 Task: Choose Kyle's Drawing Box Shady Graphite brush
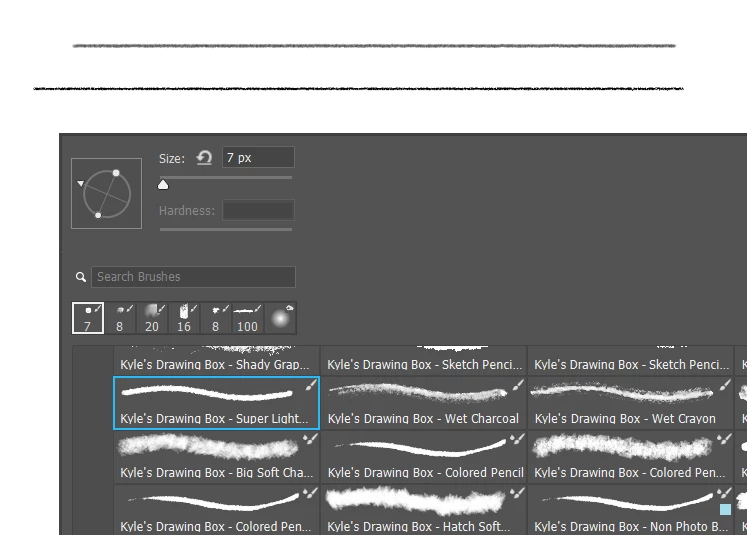point(216,360)
